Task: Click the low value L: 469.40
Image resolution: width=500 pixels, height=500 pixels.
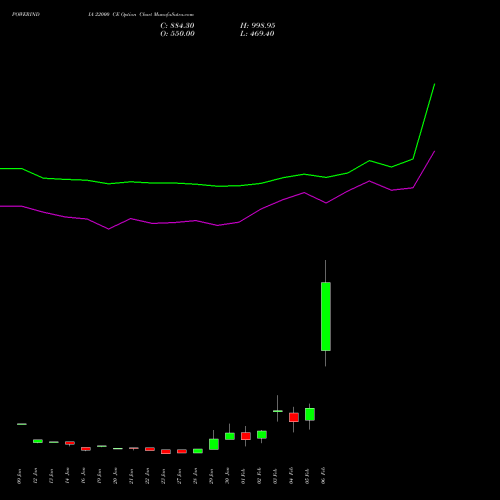Action: 257,34
